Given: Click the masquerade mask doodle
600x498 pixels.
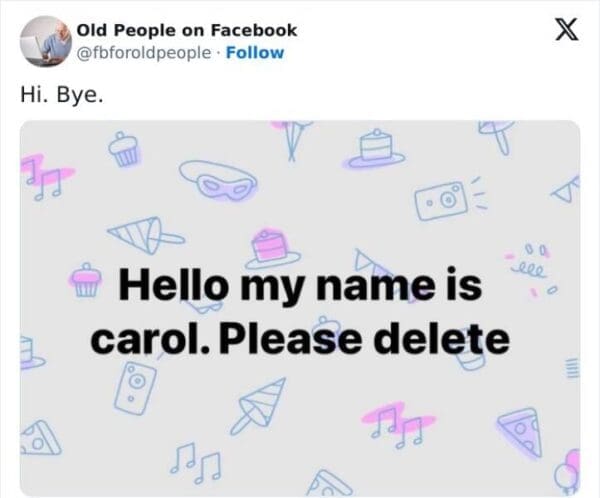Looking at the screenshot, I should pyautogui.click(x=217, y=181).
